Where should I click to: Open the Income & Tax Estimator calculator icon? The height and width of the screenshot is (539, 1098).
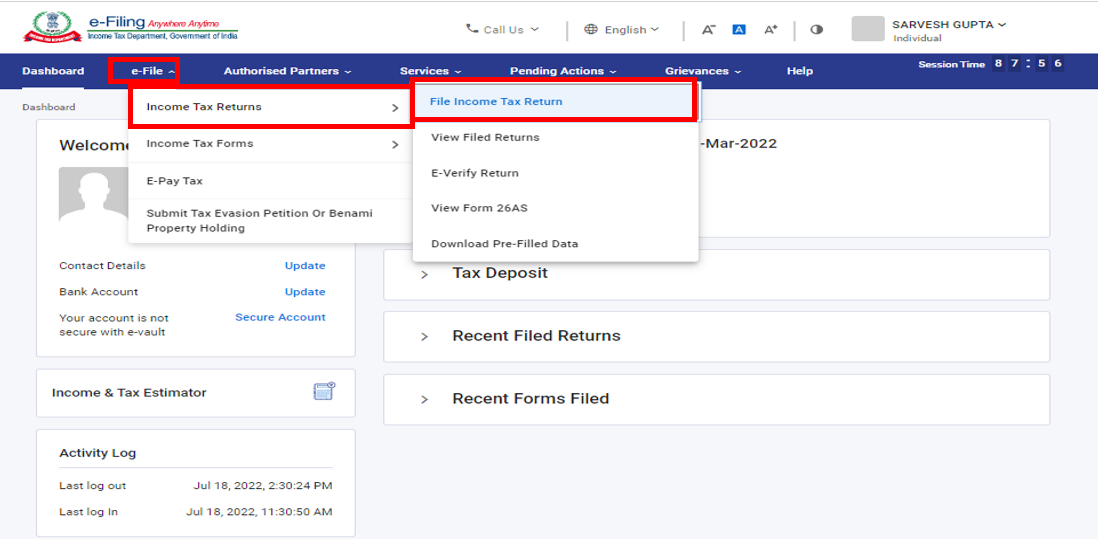(323, 392)
